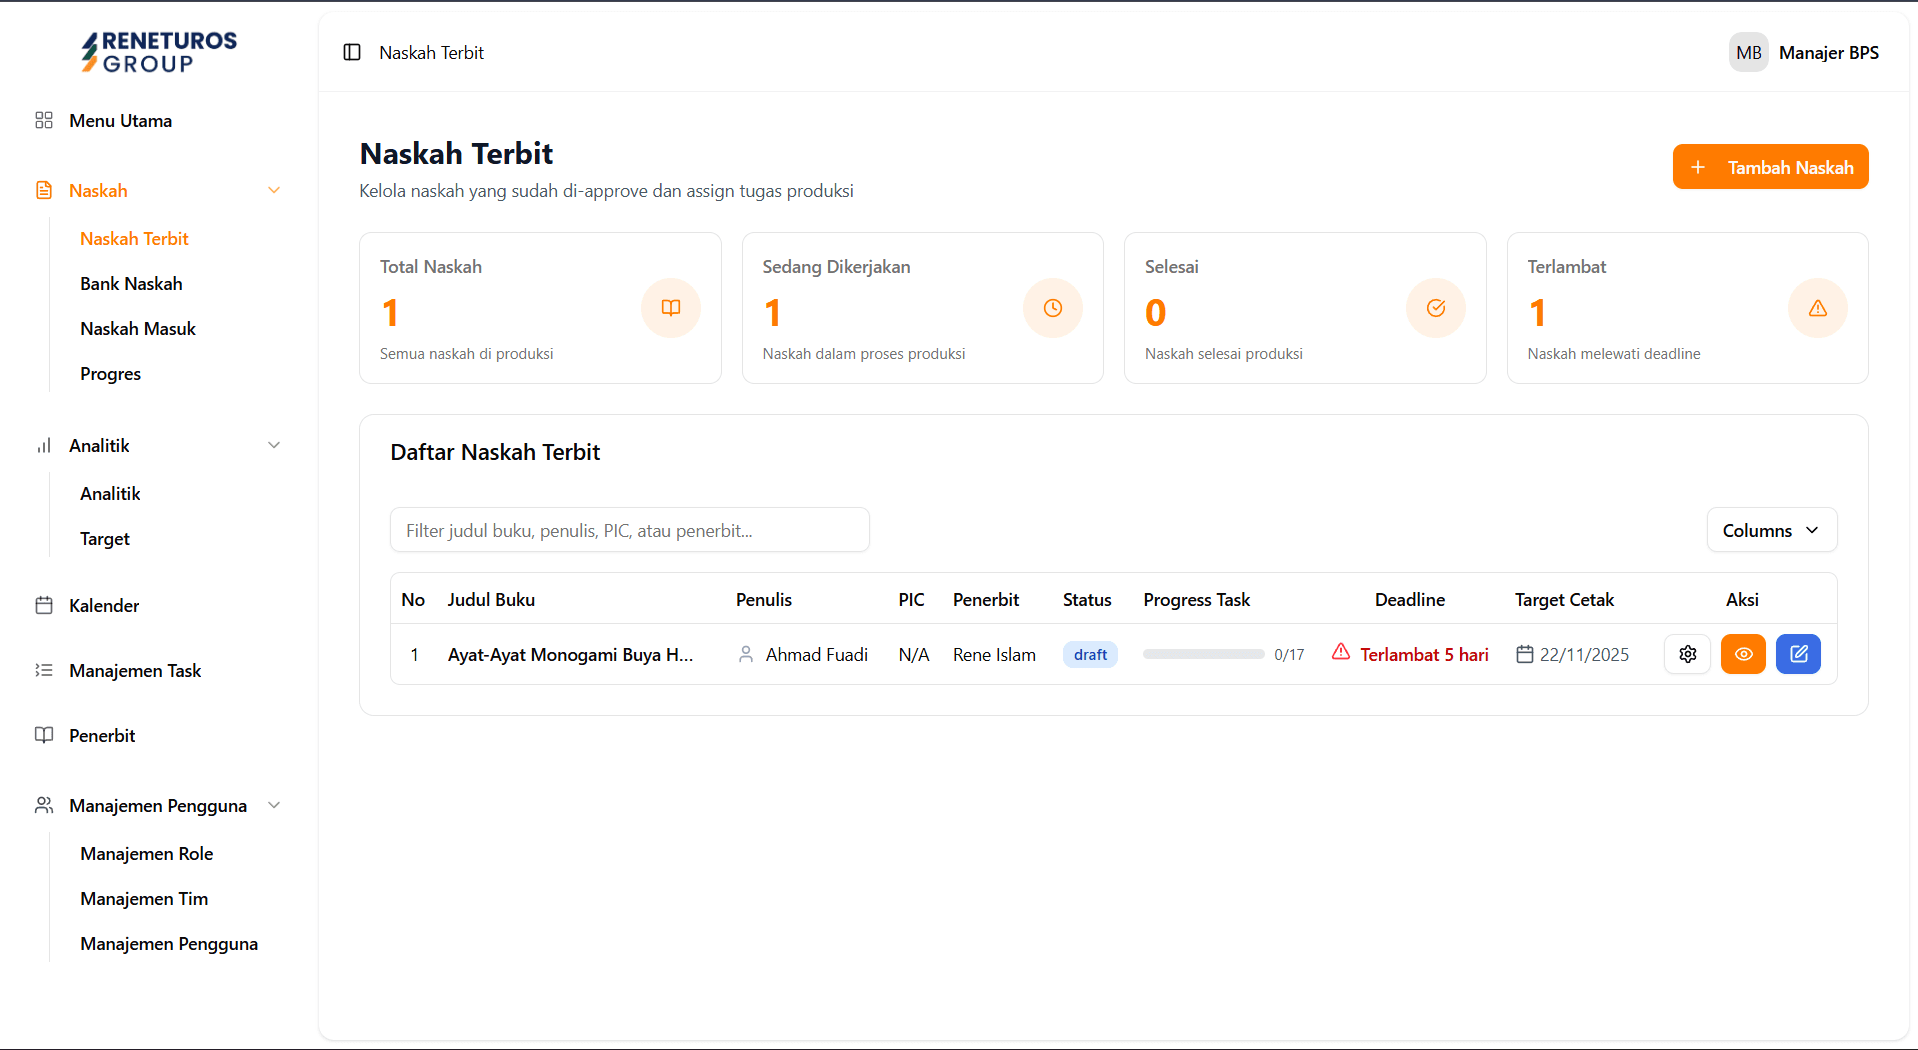Open settings gear for Ayat-Ayat Monogami row
The height and width of the screenshot is (1050, 1918).
tap(1687, 654)
